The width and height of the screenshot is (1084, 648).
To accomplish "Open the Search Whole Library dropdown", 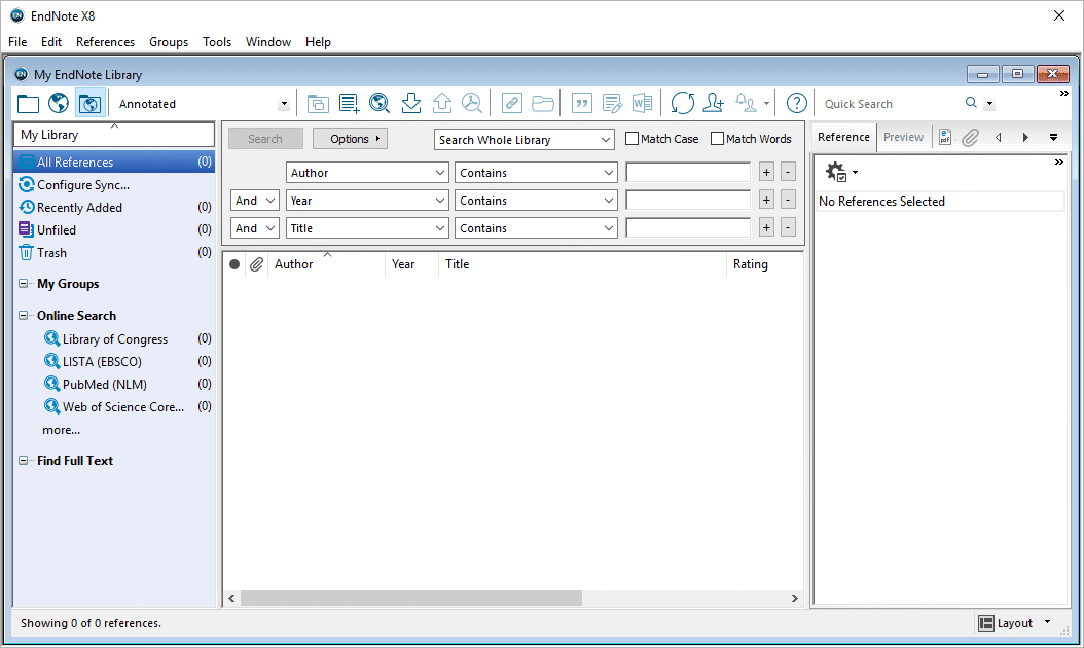I will [524, 140].
